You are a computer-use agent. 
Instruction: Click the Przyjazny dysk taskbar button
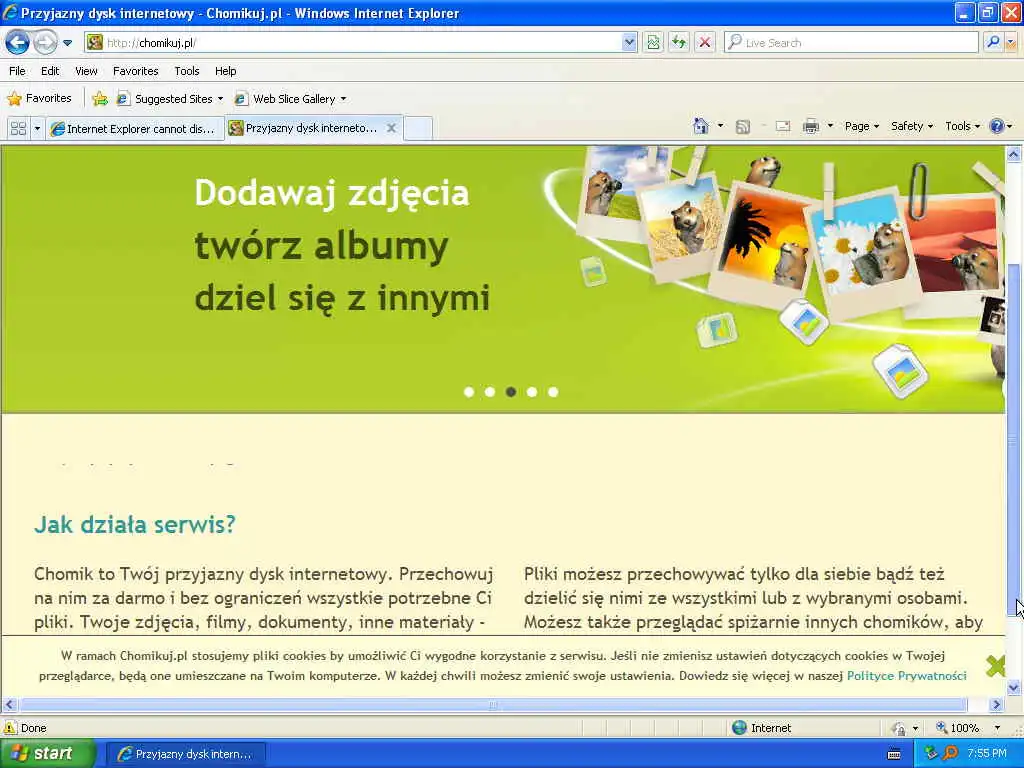pos(185,754)
